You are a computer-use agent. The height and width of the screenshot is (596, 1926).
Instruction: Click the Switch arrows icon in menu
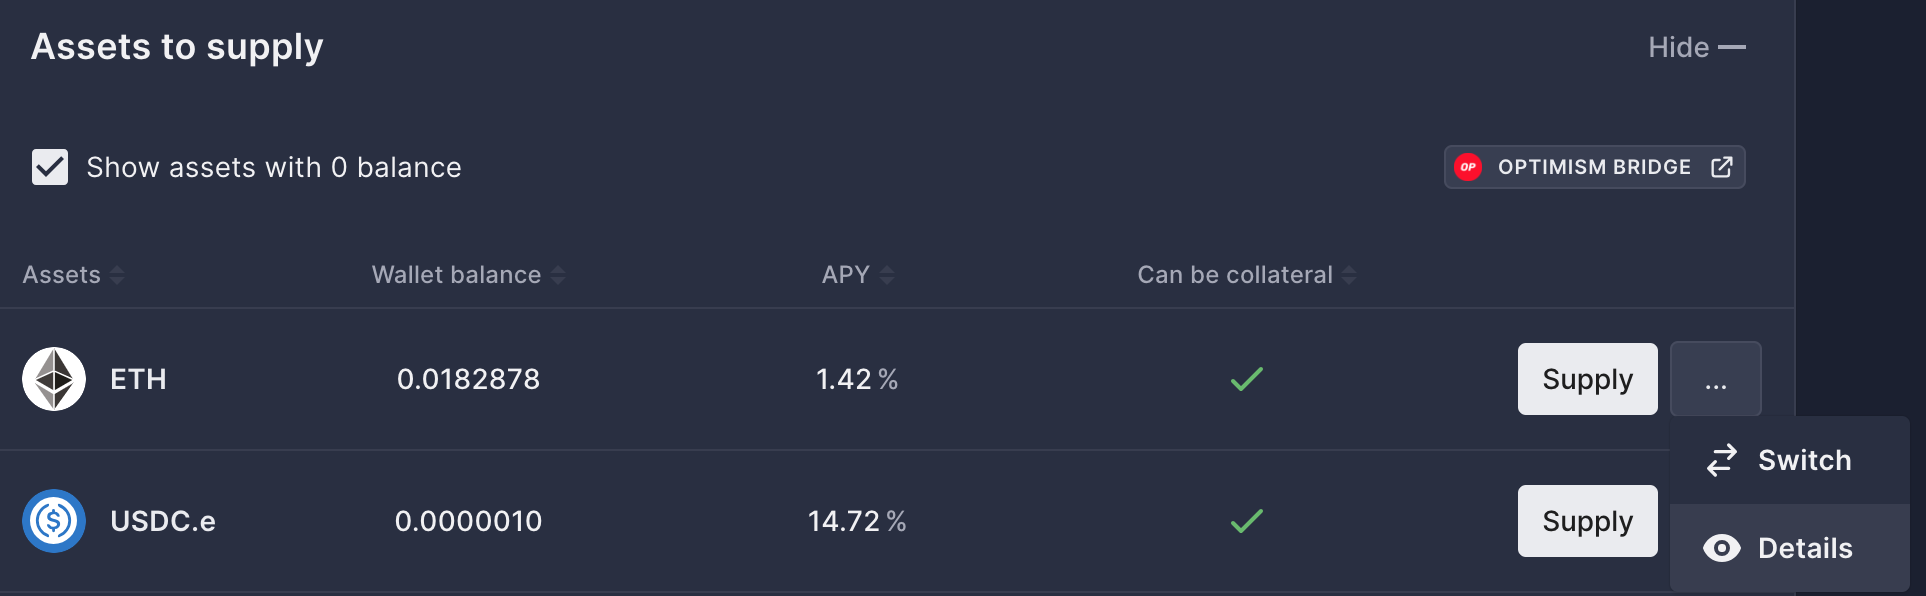pyautogui.click(x=1722, y=460)
